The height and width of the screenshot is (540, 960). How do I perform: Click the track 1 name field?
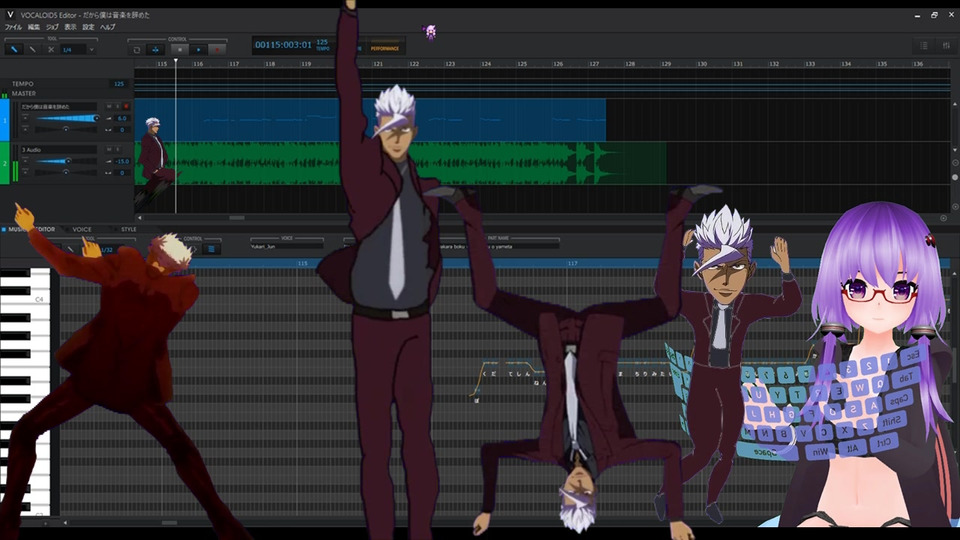58,107
